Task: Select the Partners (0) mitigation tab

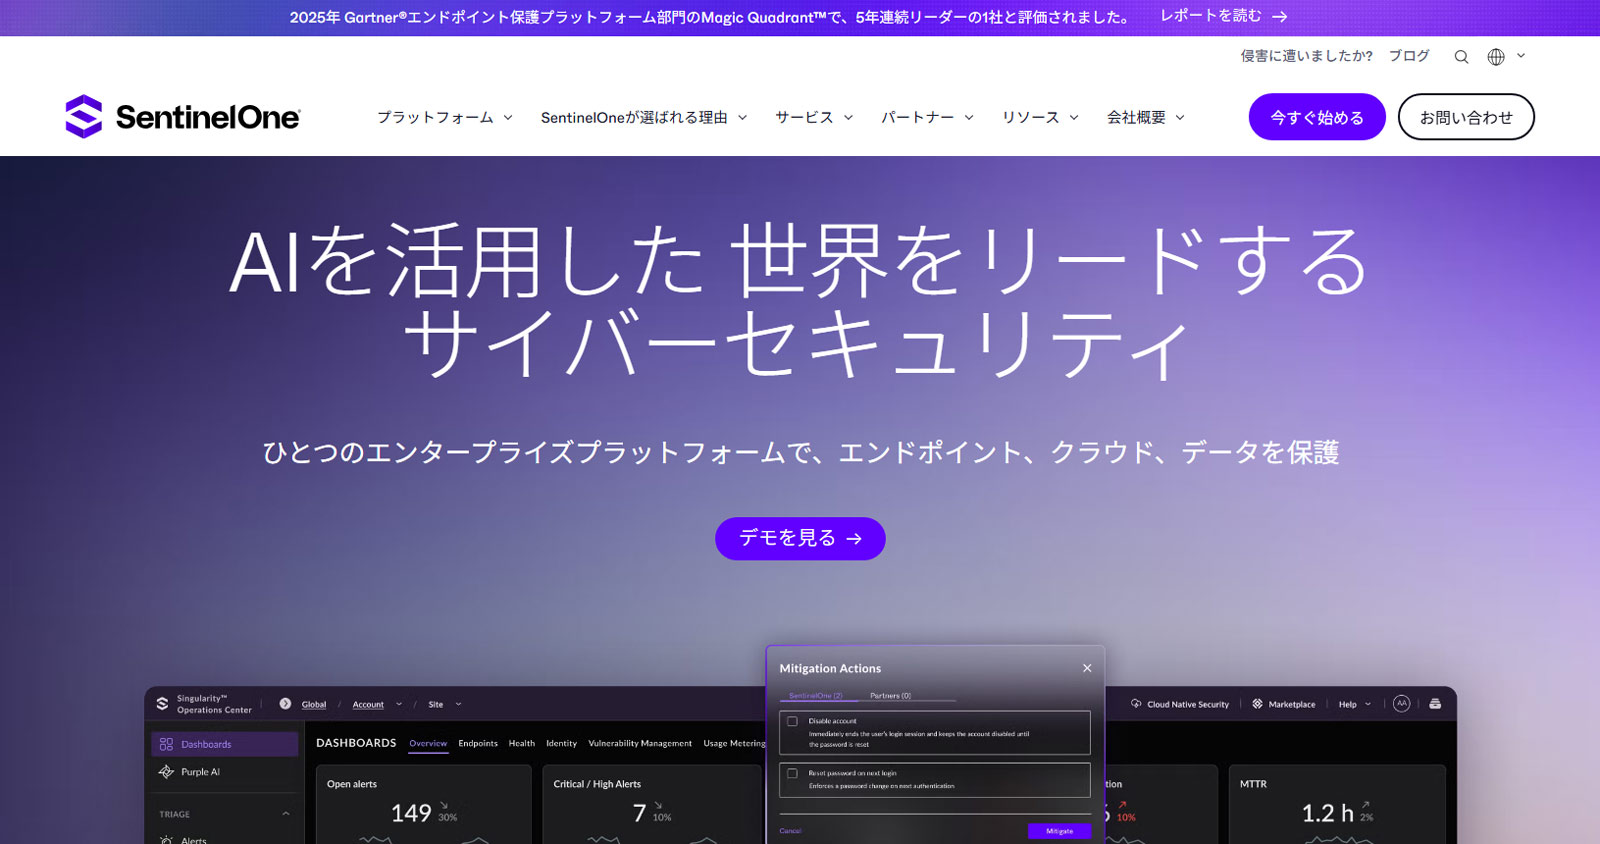Action: (x=890, y=695)
